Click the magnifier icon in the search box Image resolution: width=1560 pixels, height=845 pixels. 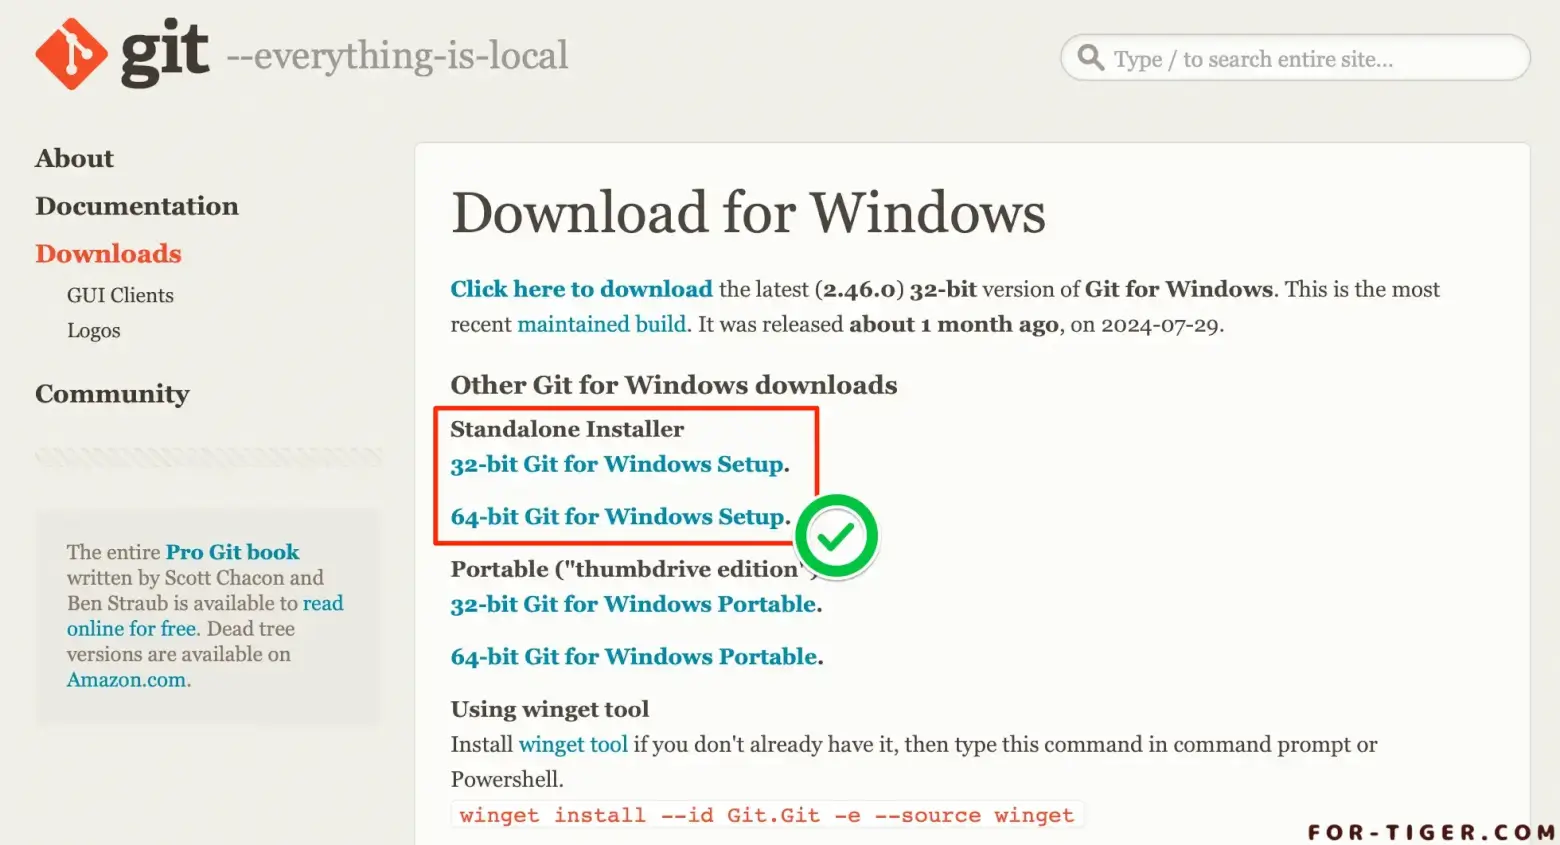(1091, 58)
